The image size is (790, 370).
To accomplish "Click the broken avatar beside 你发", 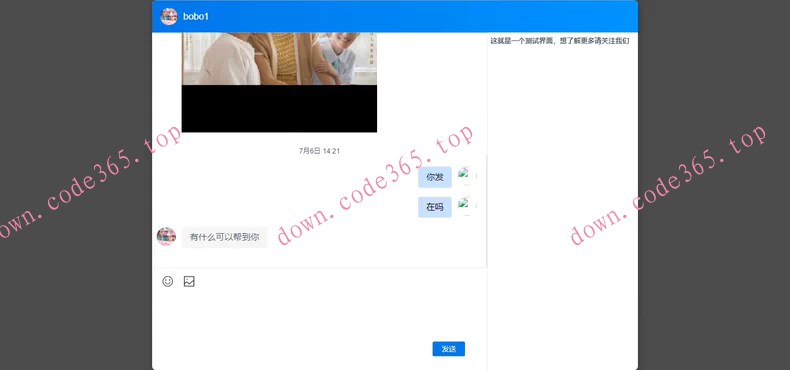I will tap(467, 176).
